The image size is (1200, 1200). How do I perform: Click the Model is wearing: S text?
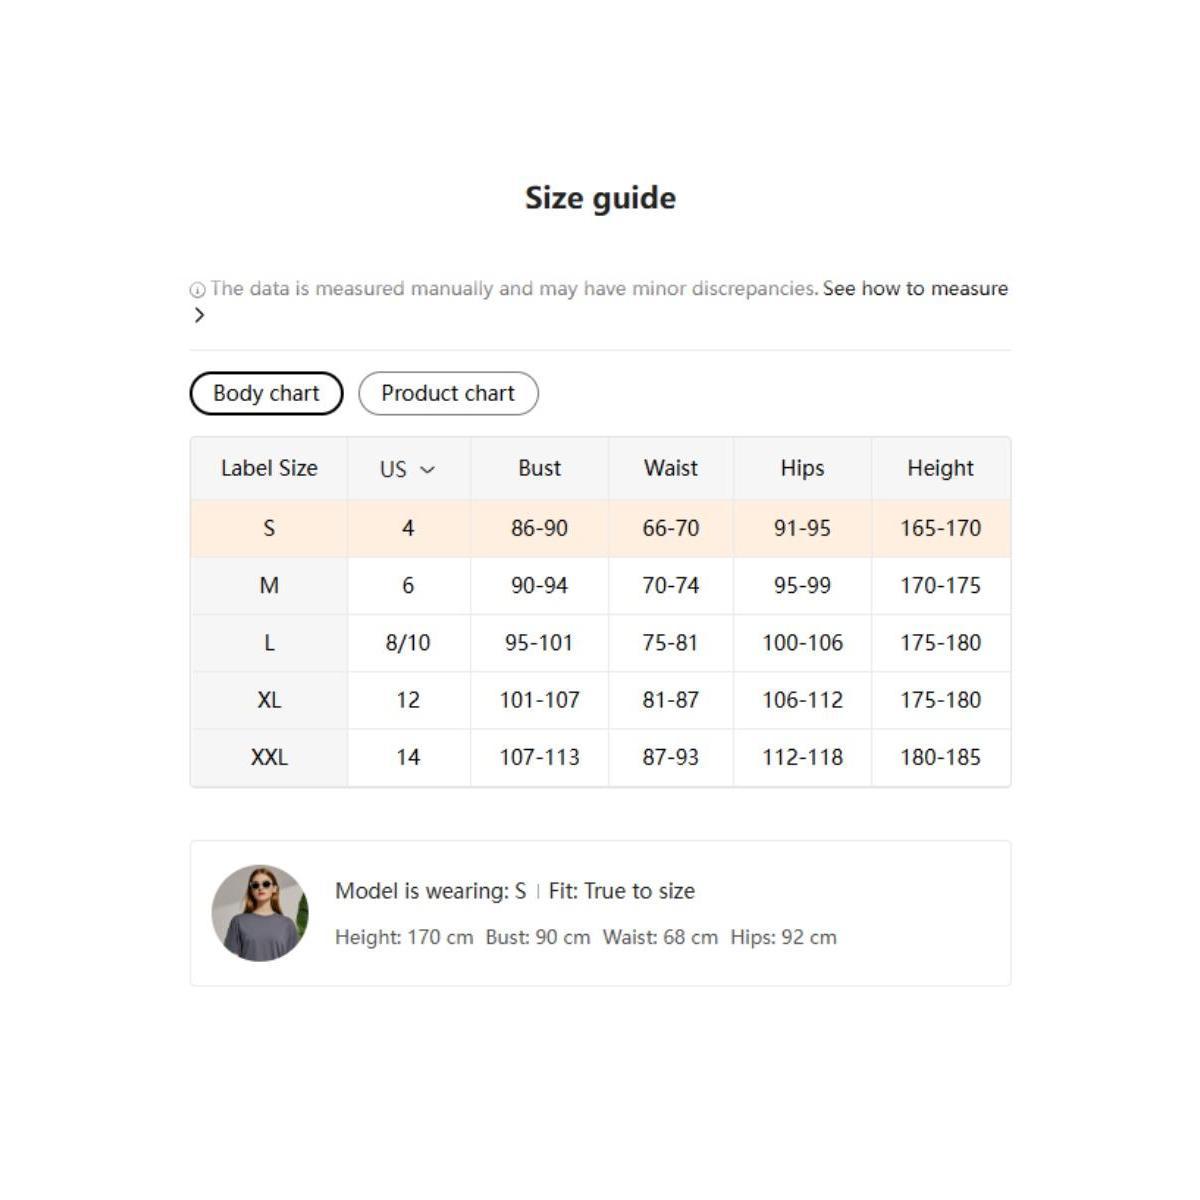point(430,891)
